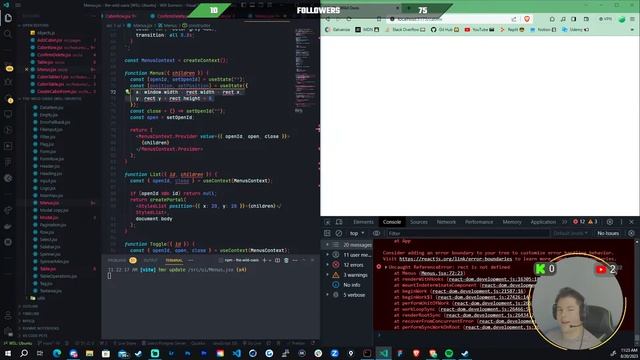Open the Windows Start menu
This screenshot has height=360, width=640.
[x=8, y=353]
